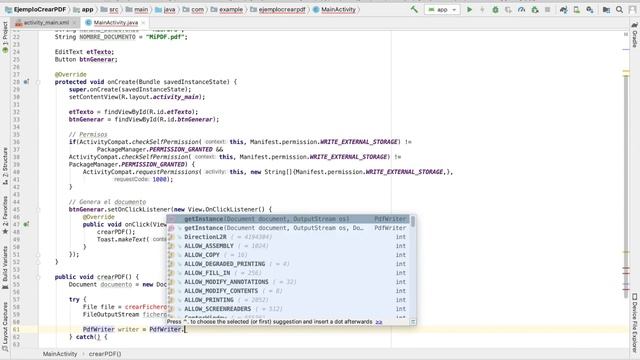This screenshot has height=360, width=640.
Task: Click the Profile app gauge icon
Action: click(521, 9)
